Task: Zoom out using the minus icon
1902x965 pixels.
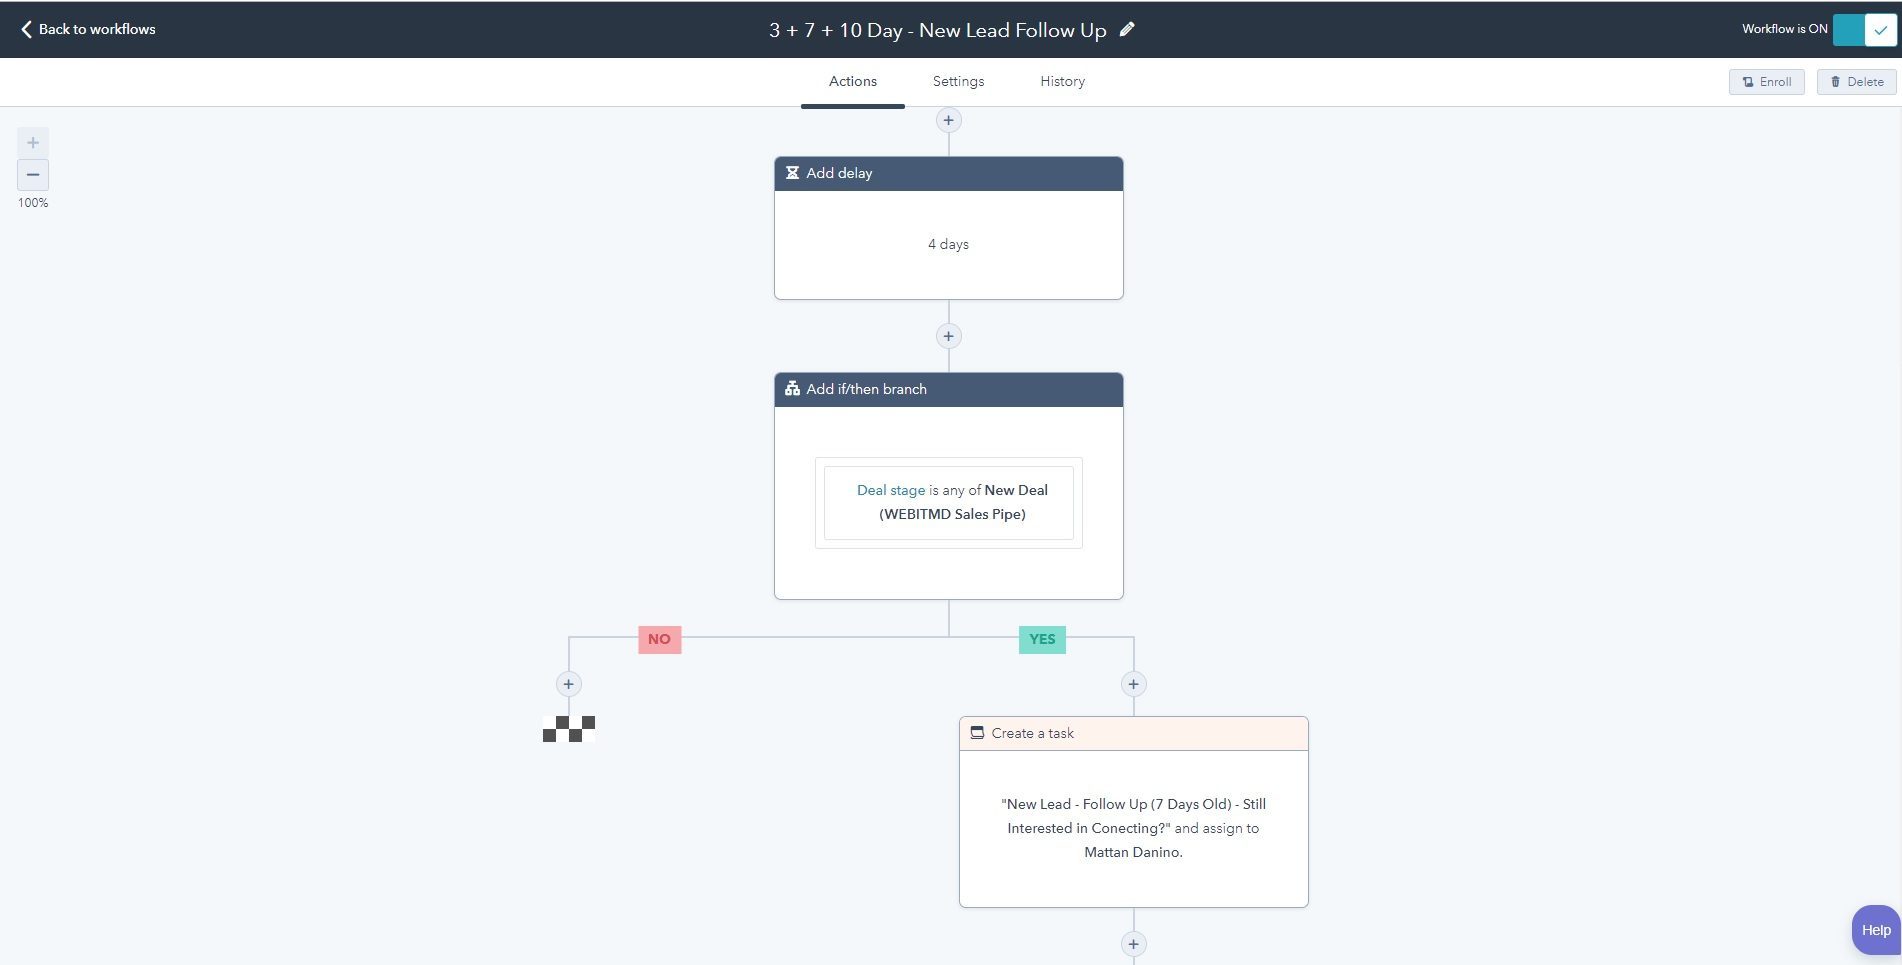Action: pos(33,174)
